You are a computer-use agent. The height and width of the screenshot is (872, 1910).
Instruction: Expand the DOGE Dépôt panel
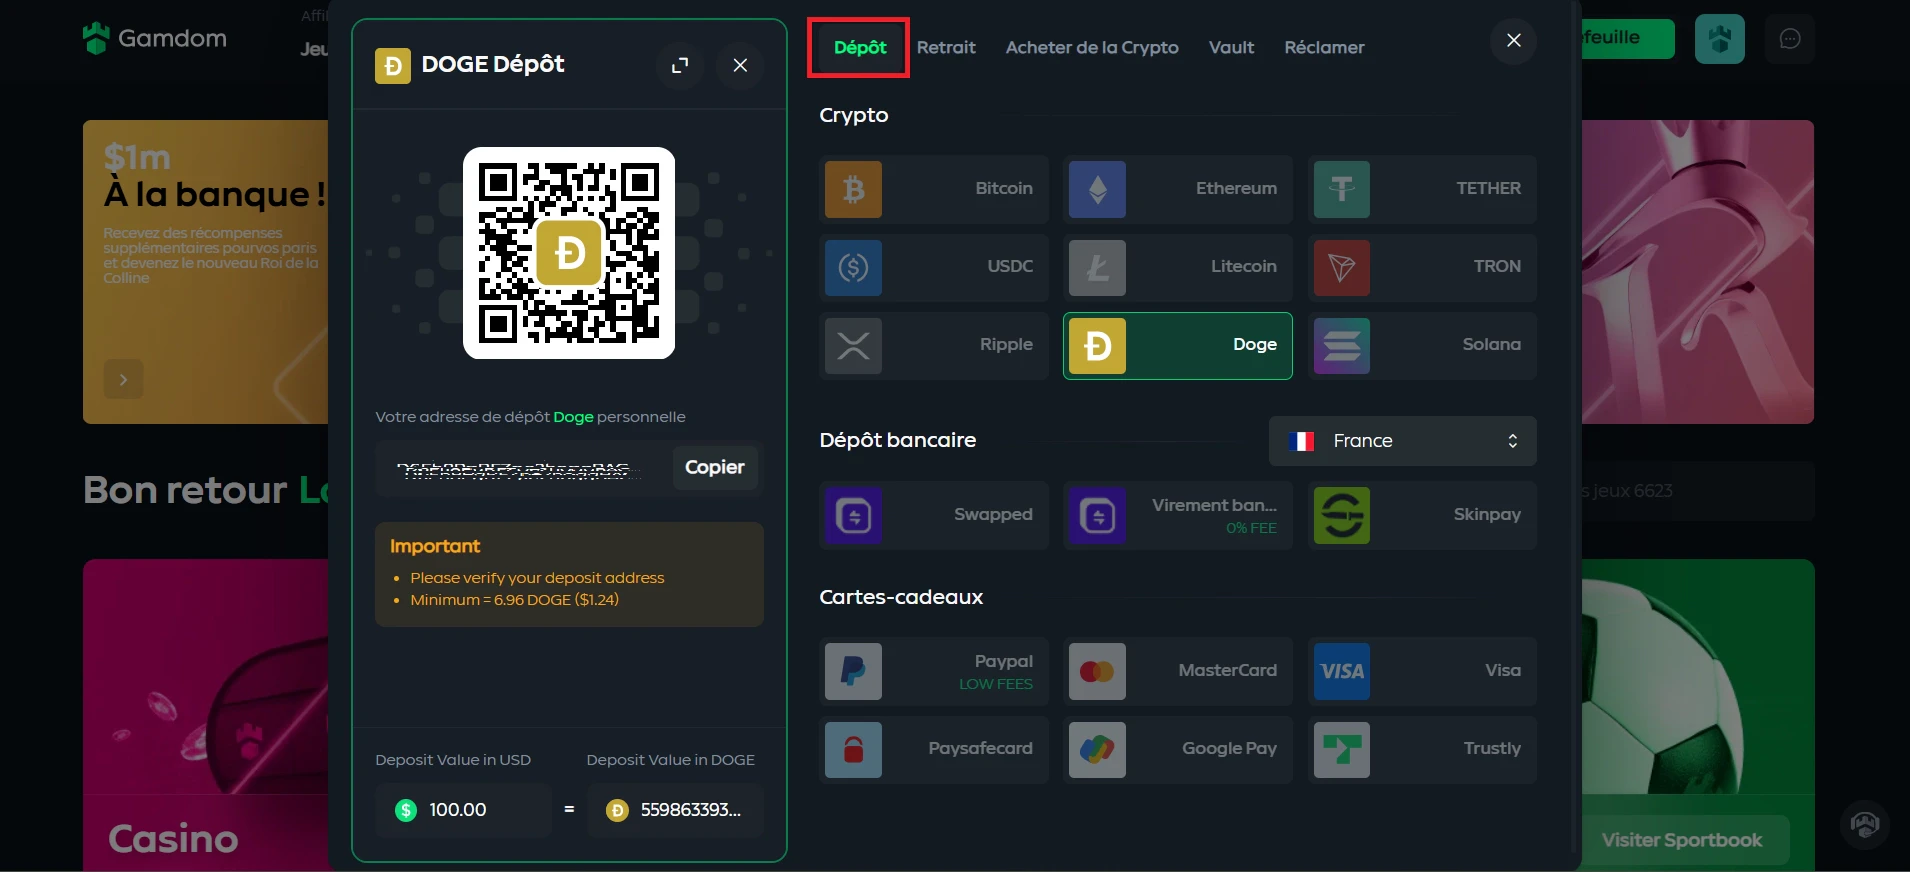680,65
